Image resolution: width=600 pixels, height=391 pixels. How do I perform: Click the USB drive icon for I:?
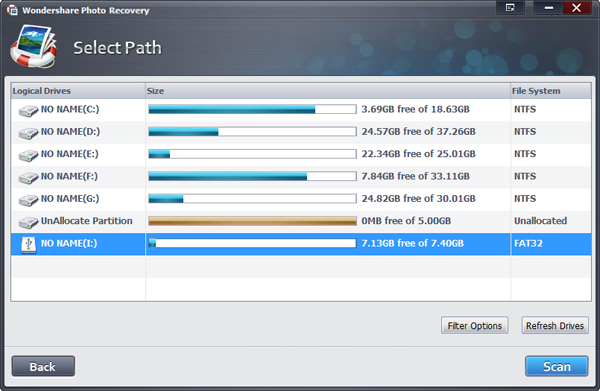(28, 244)
